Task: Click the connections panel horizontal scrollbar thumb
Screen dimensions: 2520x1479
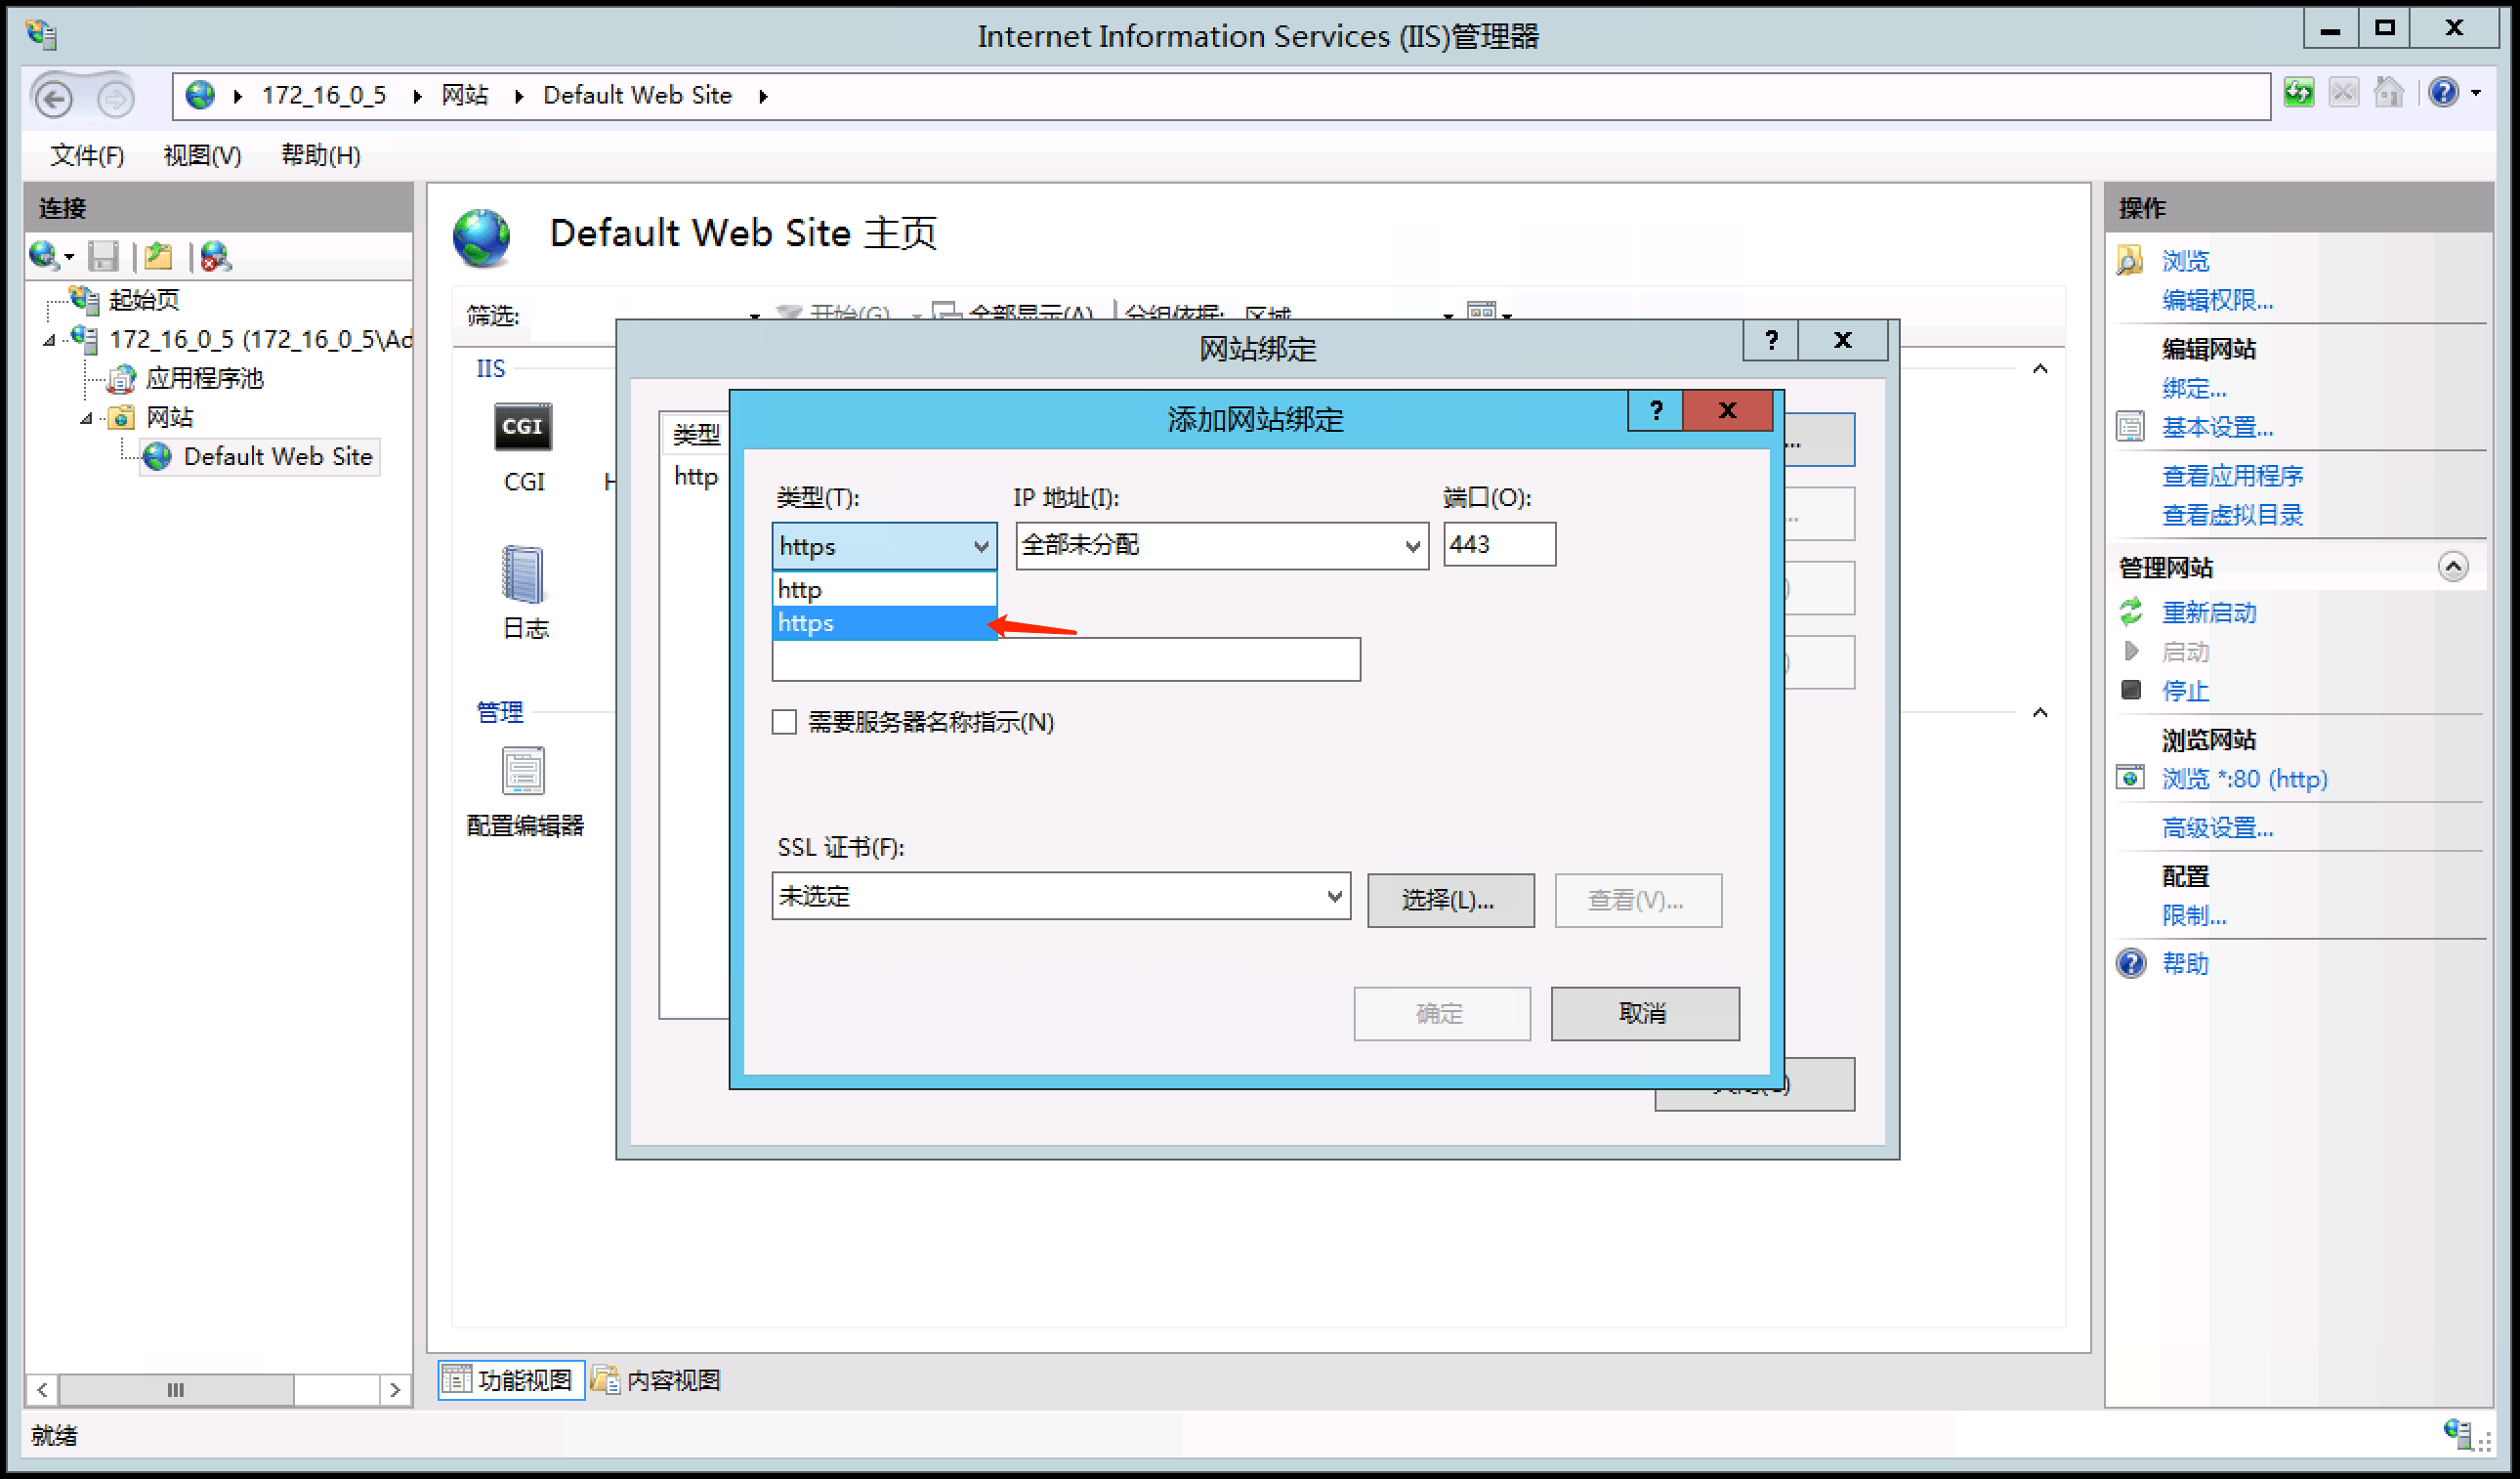Action: [x=176, y=1389]
